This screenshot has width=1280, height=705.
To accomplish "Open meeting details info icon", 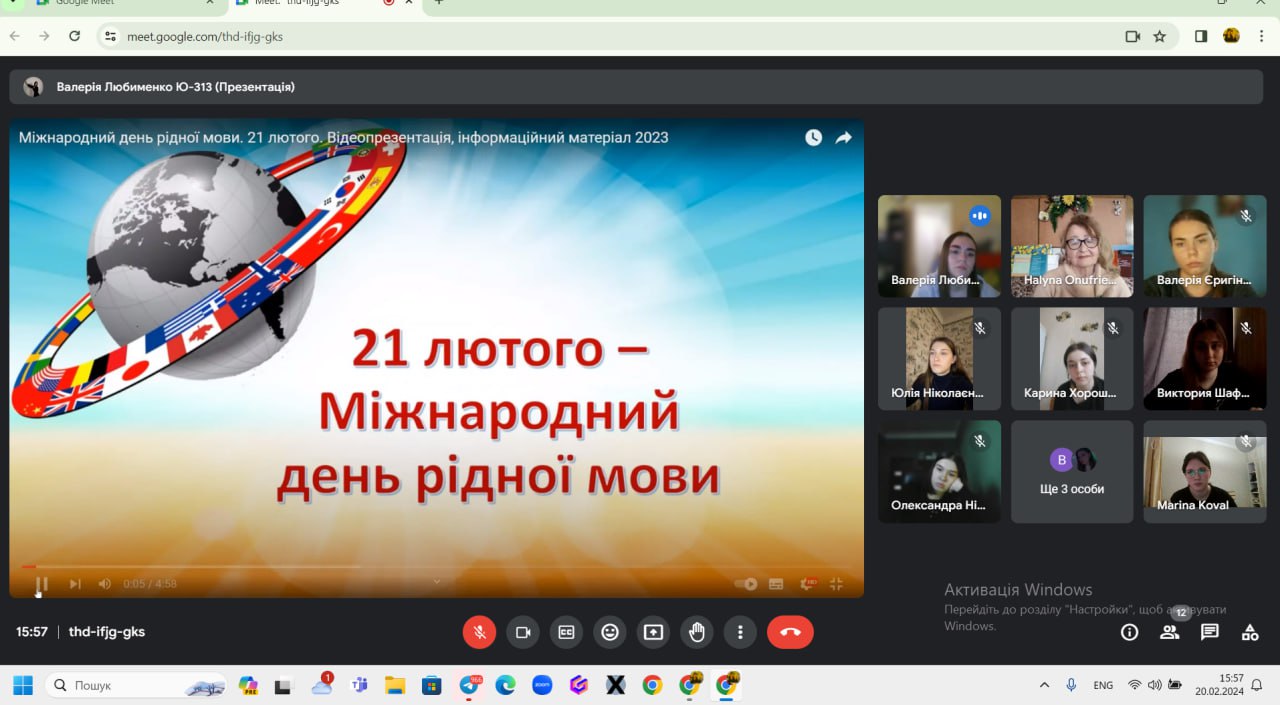I will tap(1129, 632).
